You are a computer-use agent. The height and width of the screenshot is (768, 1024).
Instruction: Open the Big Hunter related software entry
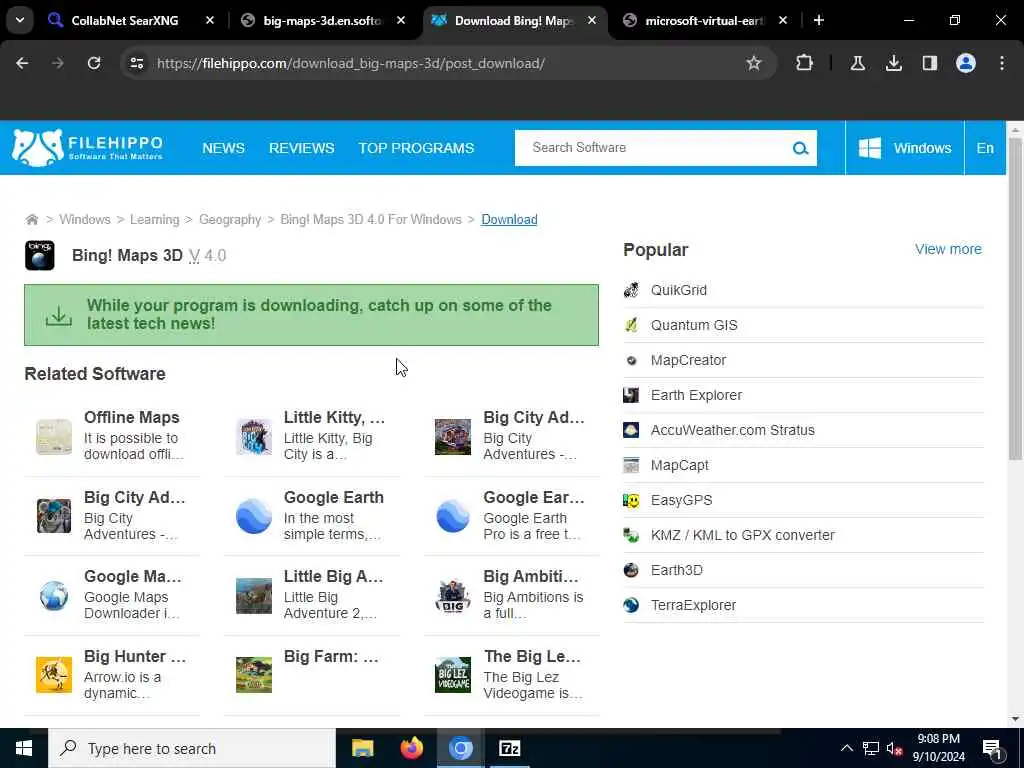(x=112, y=674)
